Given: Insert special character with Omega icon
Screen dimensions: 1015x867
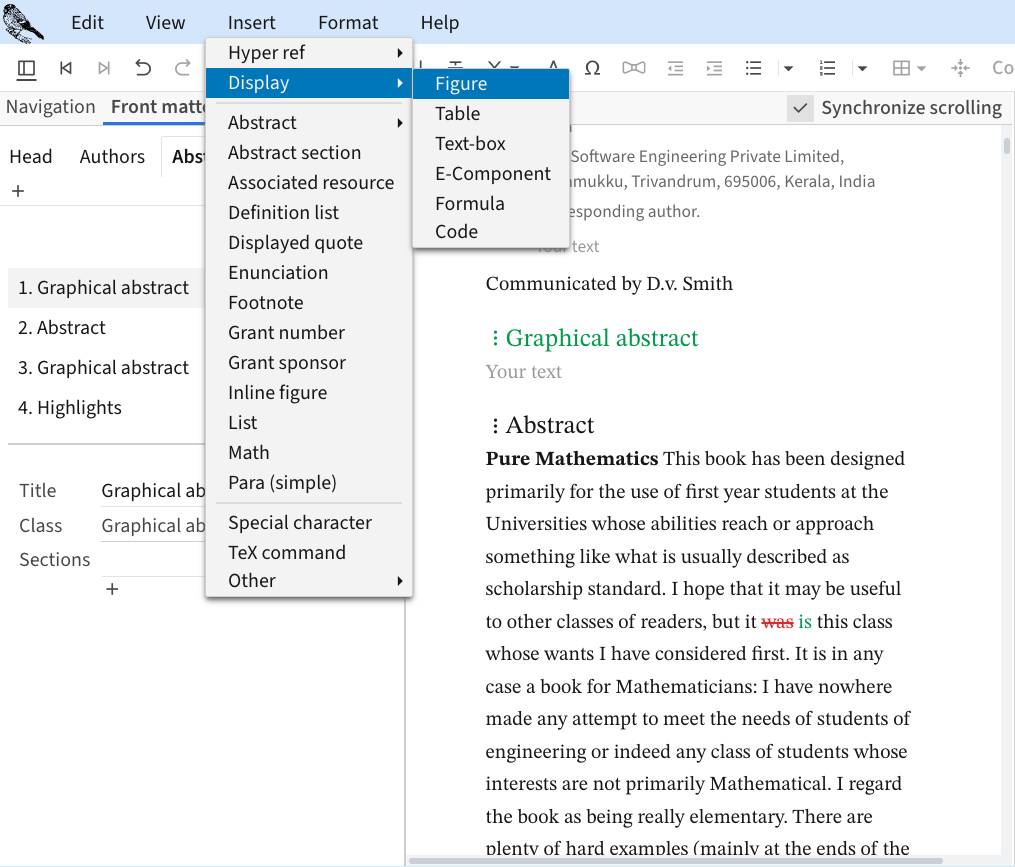Looking at the screenshot, I should 592,68.
